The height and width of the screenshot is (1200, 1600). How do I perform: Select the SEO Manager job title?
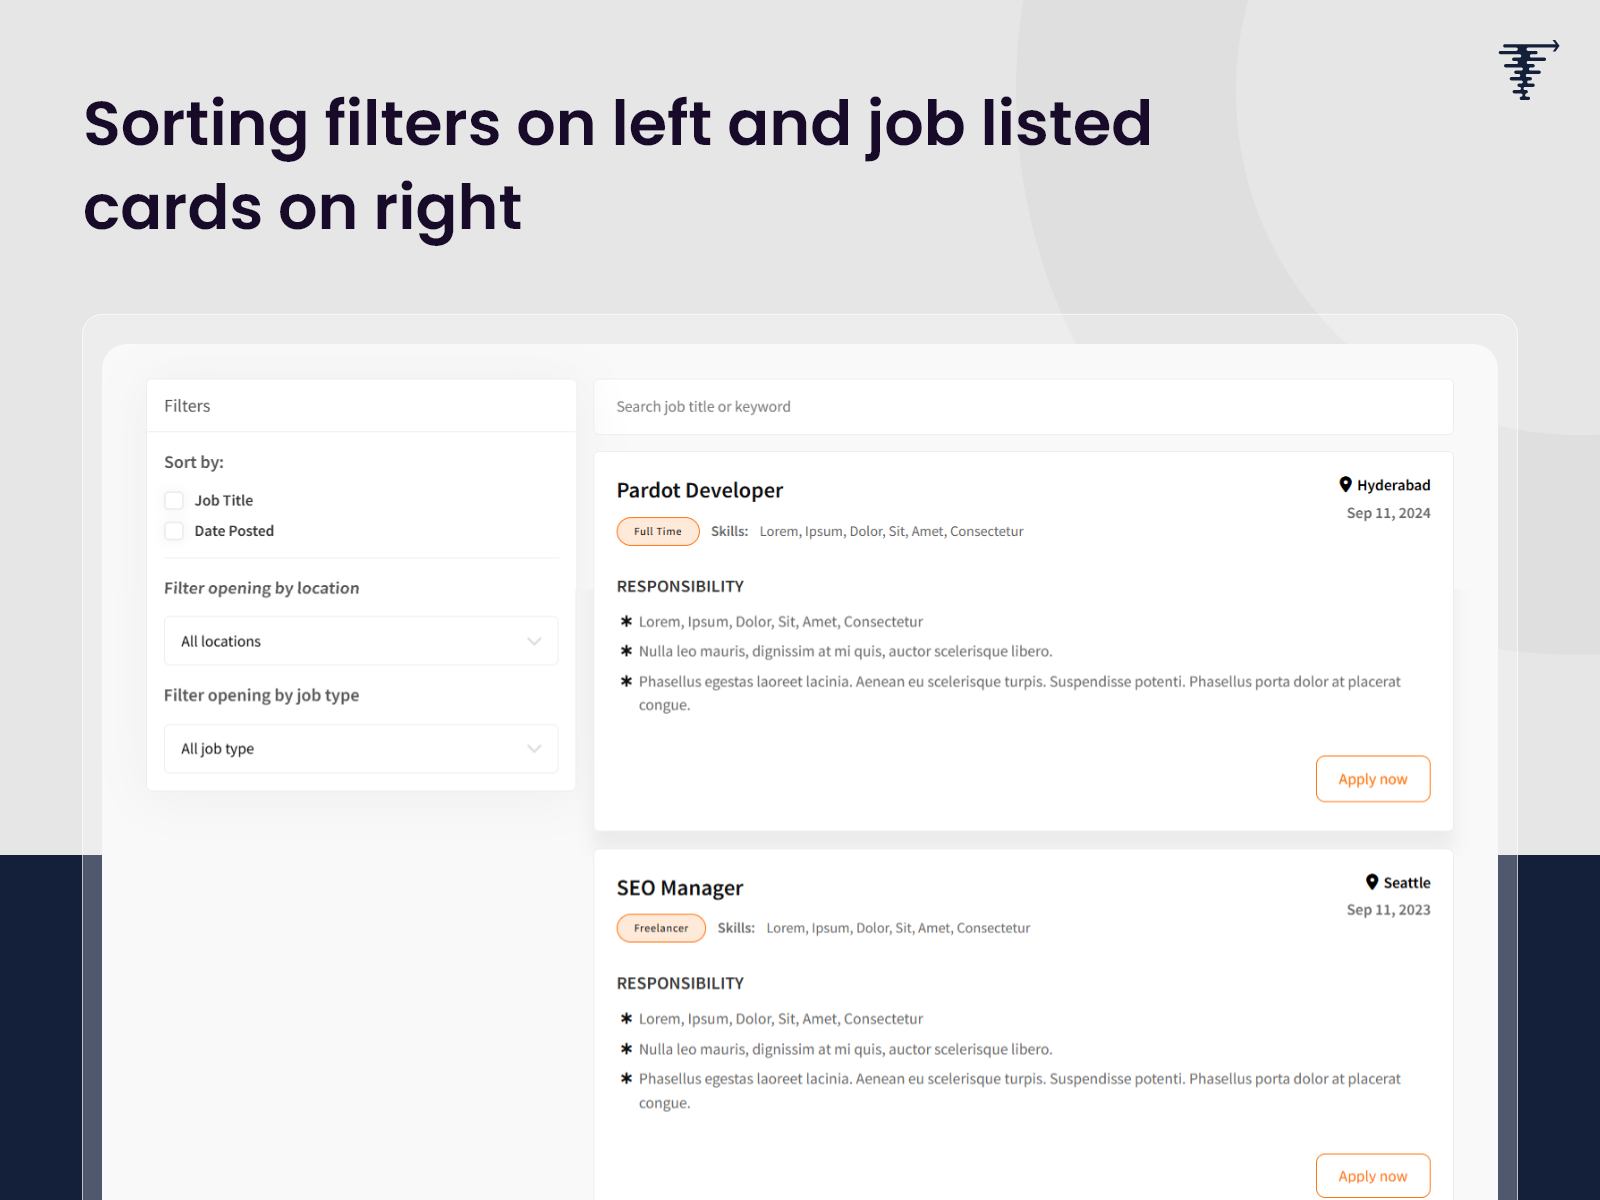pyautogui.click(x=680, y=888)
